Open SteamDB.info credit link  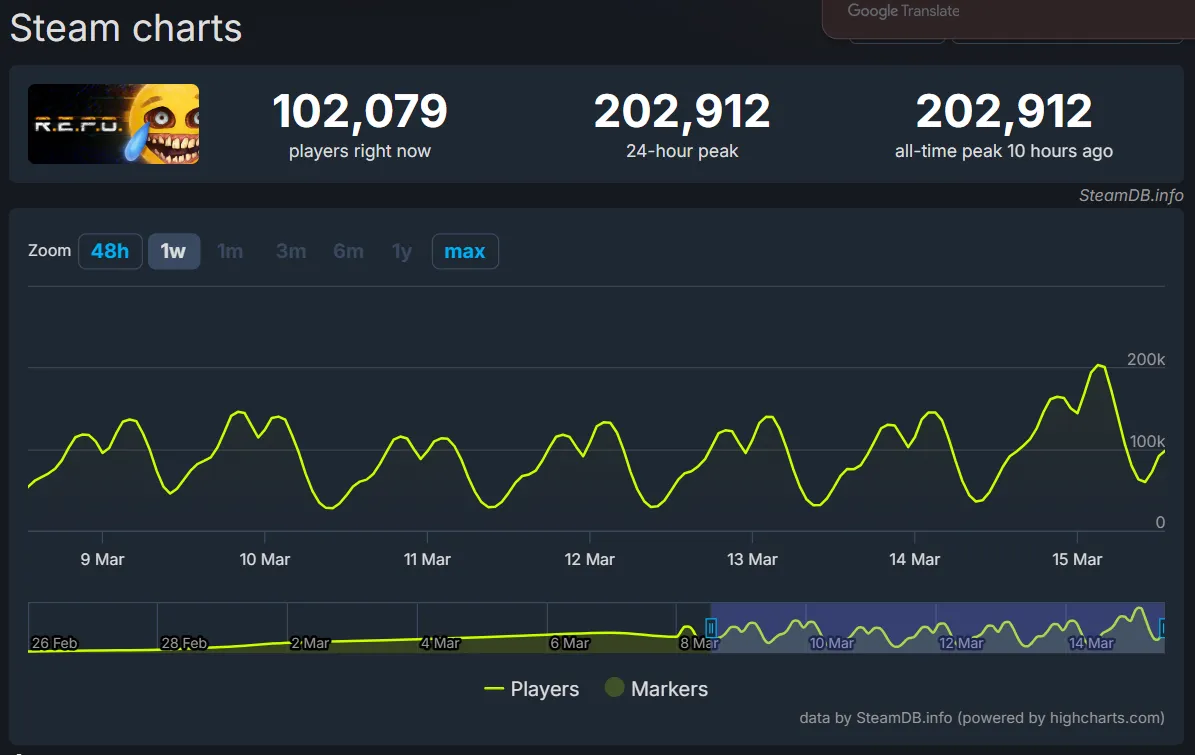point(1131,196)
